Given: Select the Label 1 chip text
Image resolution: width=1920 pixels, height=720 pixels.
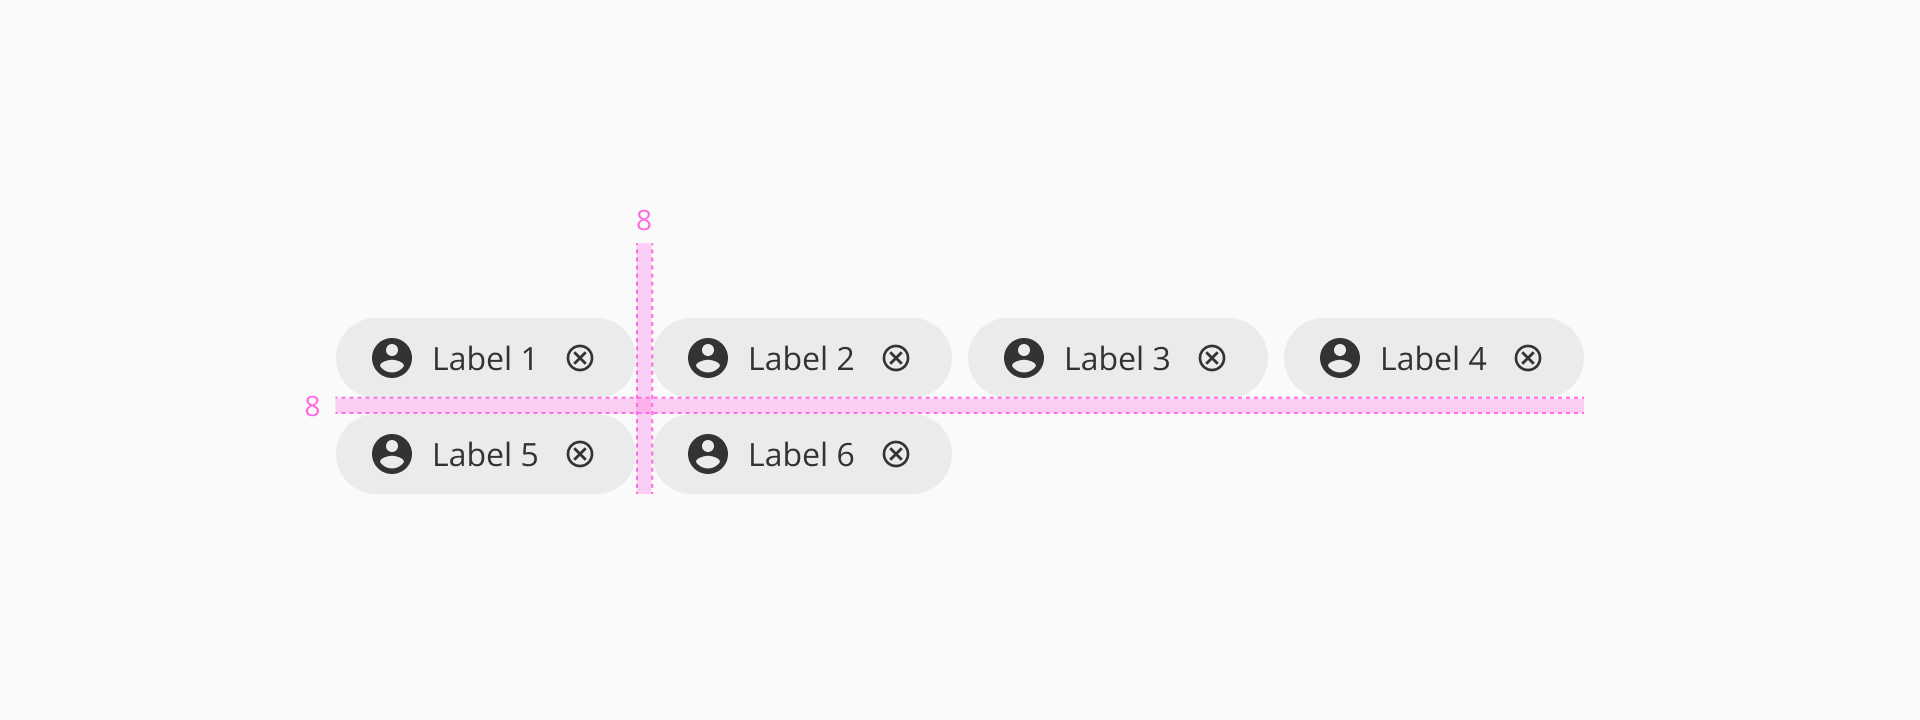Looking at the screenshot, I should point(485,358).
